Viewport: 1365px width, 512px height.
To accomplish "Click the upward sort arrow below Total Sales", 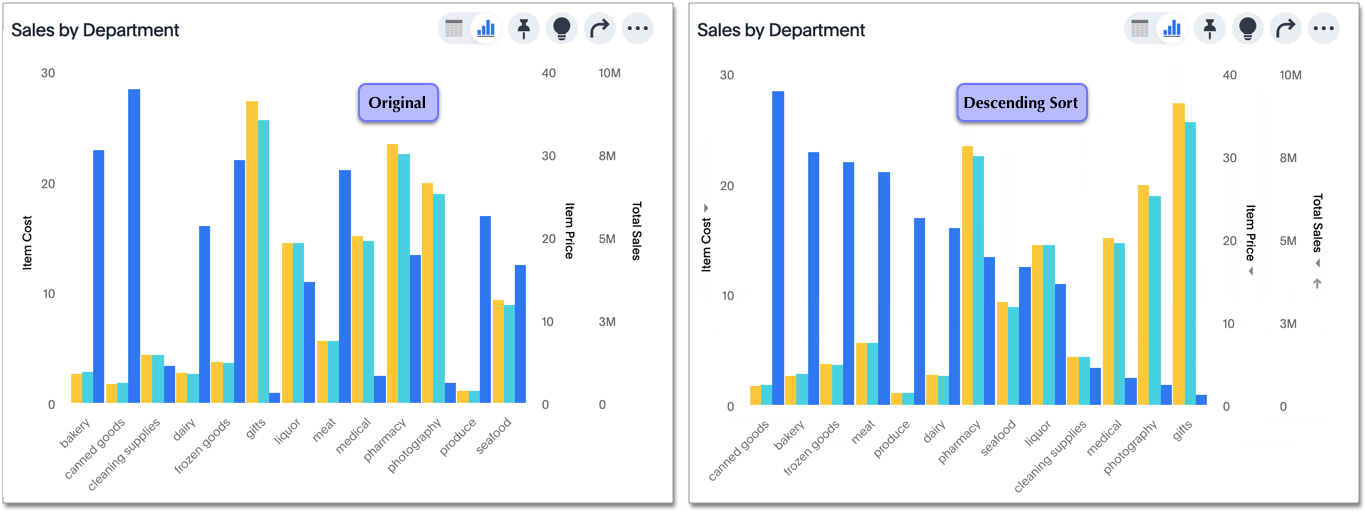I will (1317, 284).
